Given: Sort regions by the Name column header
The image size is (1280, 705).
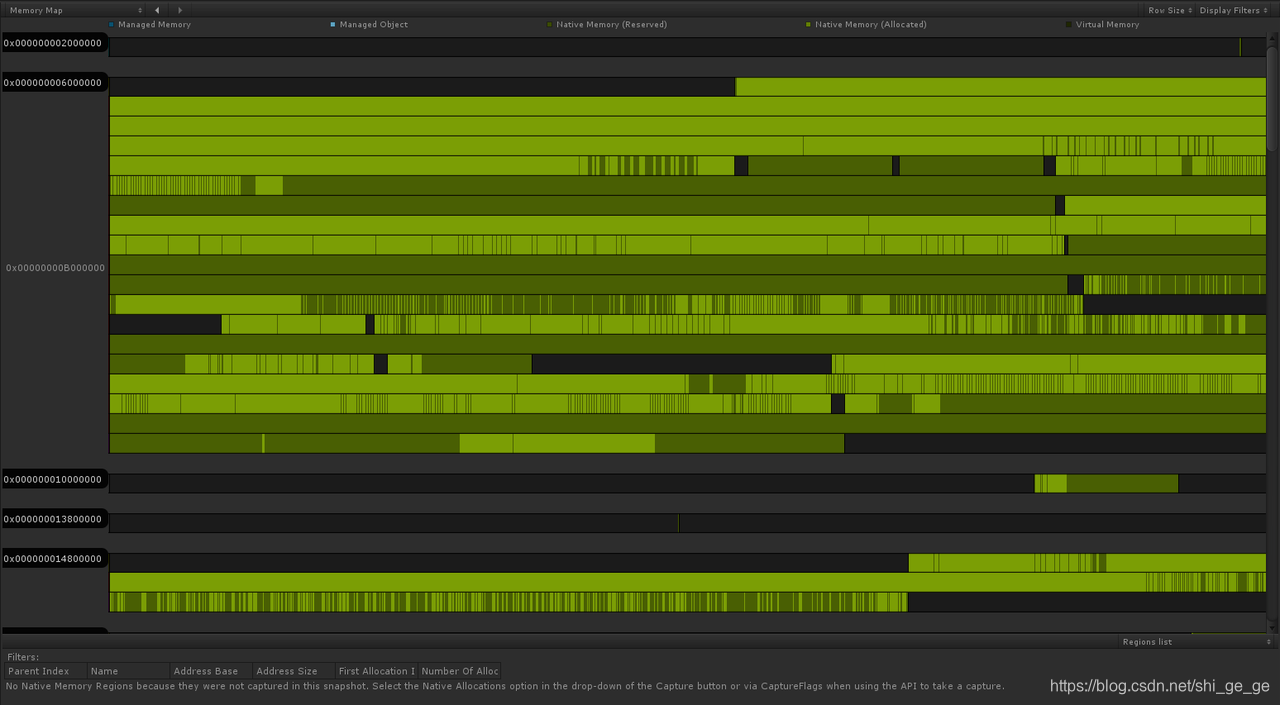Looking at the screenshot, I should point(103,671).
